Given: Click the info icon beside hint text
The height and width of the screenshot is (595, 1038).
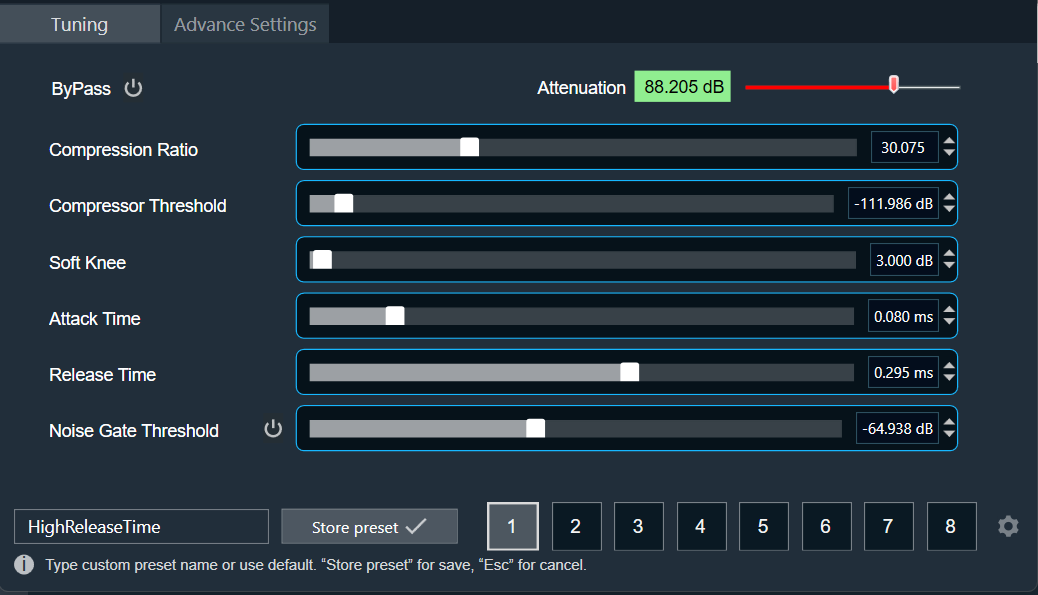Looking at the screenshot, I should point(24,565).
